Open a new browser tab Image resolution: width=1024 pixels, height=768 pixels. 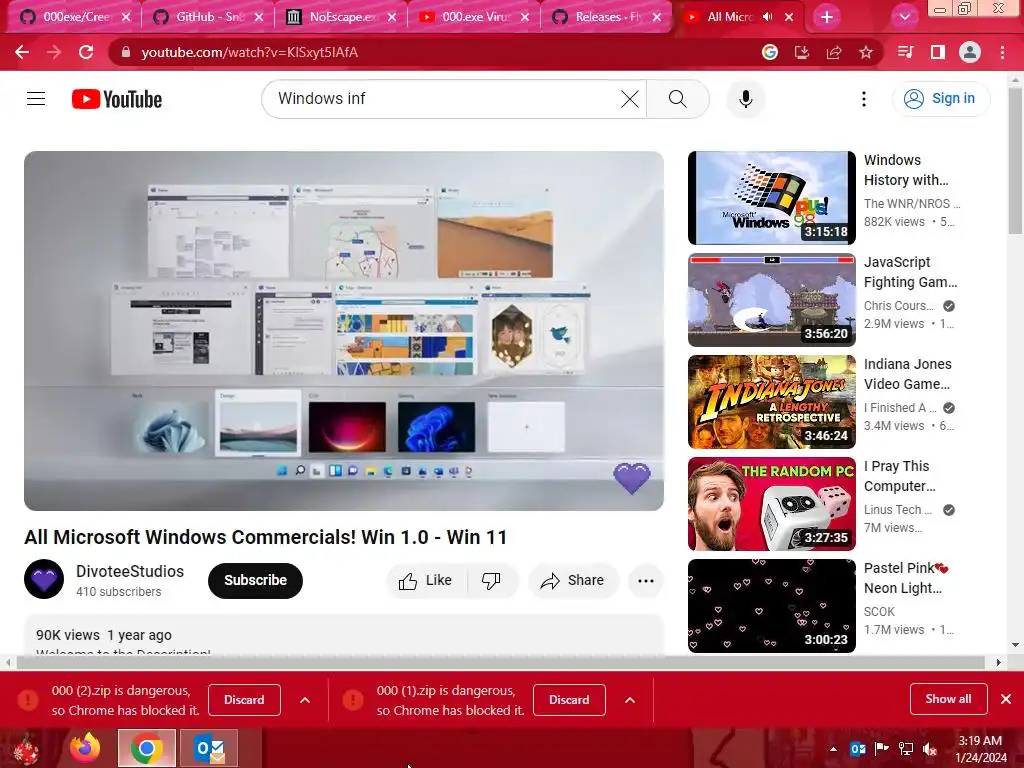(x=827, y=17)
